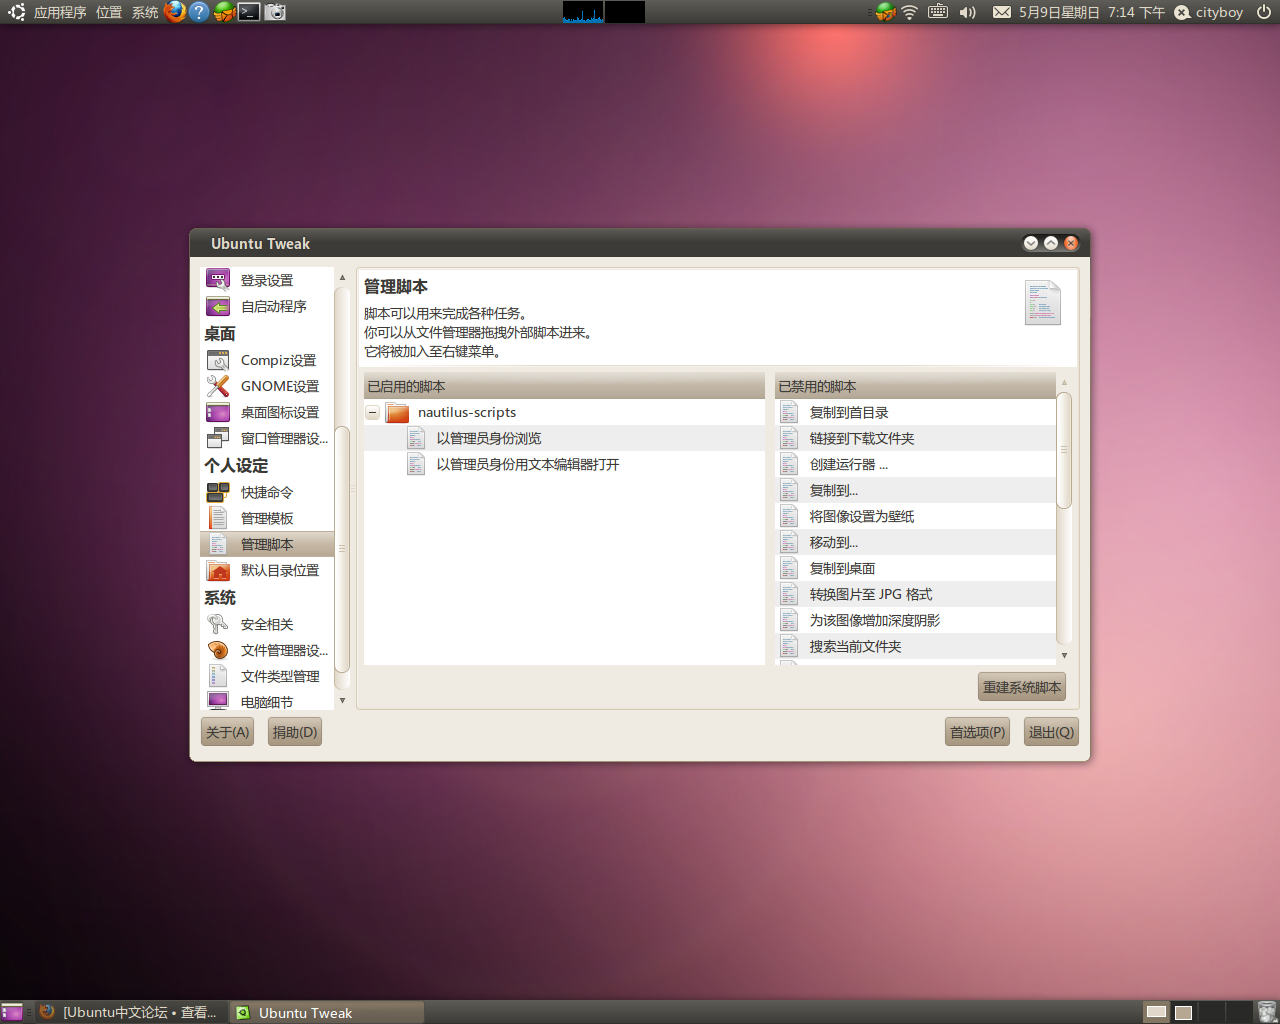Open 文件类型管理 sidebar entry
This screenshot has width=1280, height=1024.
(x=267, y=676)
